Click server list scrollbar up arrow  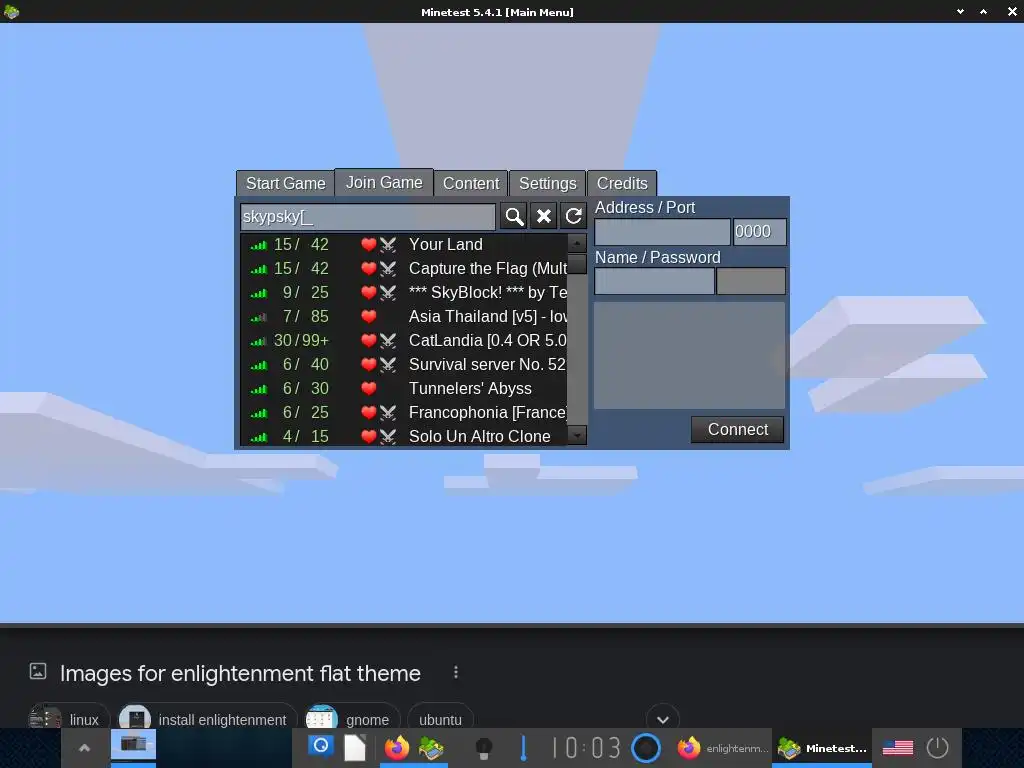tap(577, 244)
